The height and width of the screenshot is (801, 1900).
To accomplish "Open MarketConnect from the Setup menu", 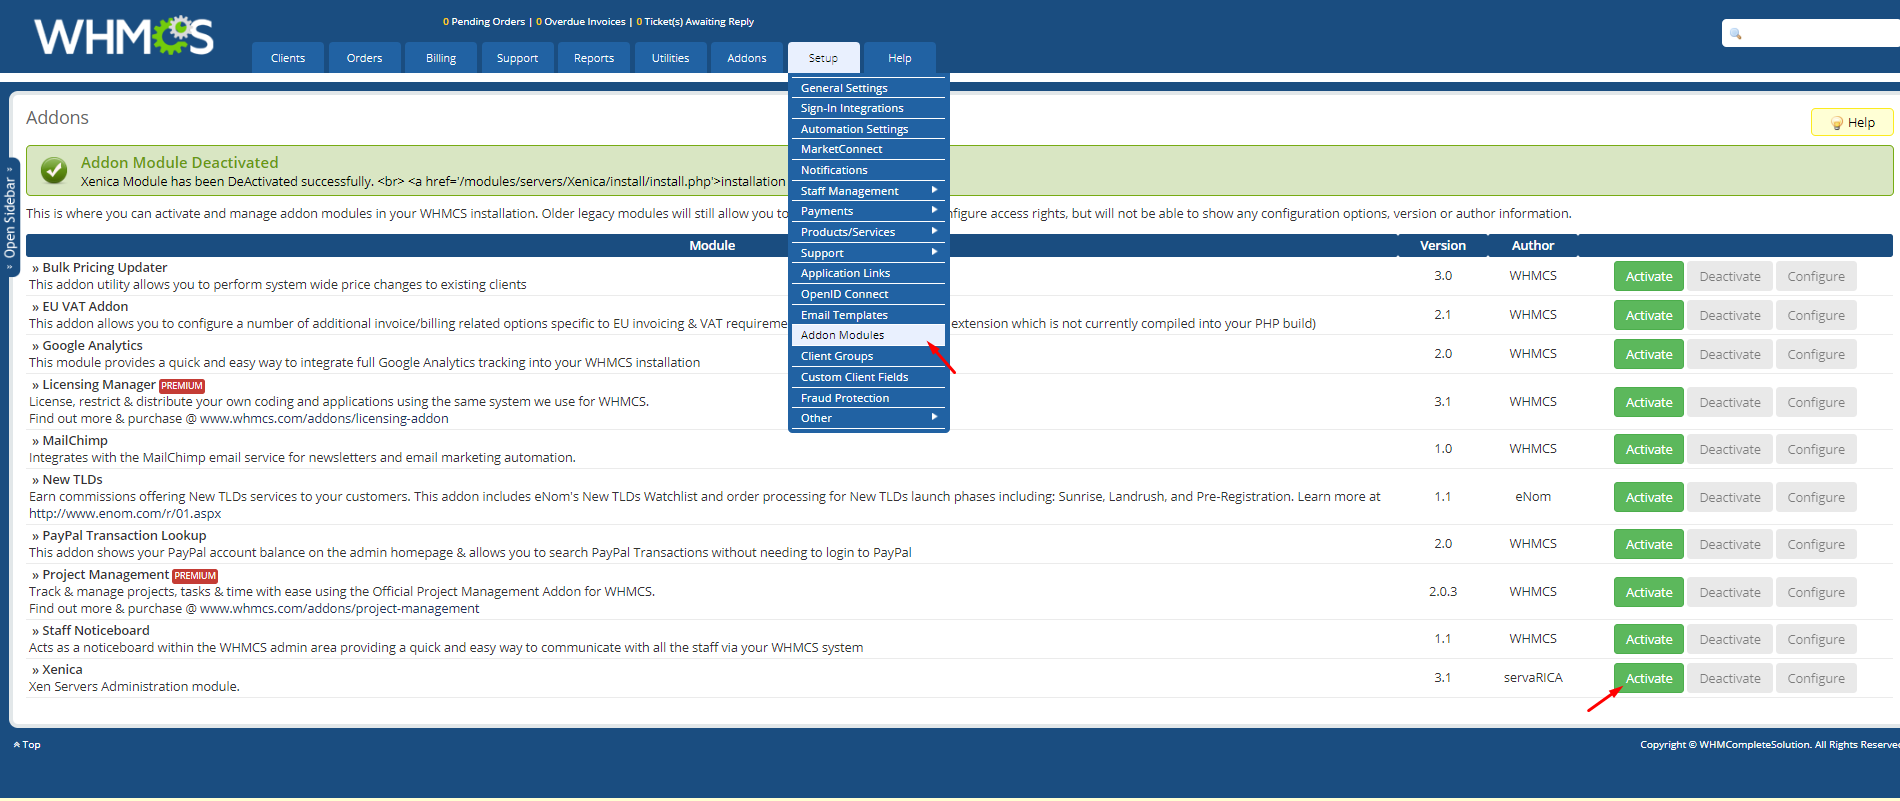I will click(x=868, y=149).
